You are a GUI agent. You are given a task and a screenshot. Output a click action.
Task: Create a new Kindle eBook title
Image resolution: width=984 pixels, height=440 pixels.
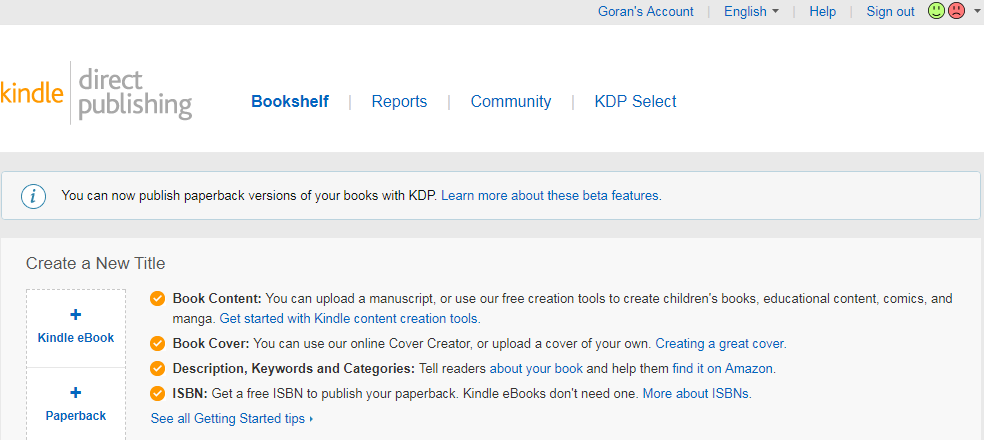[76, 328]
